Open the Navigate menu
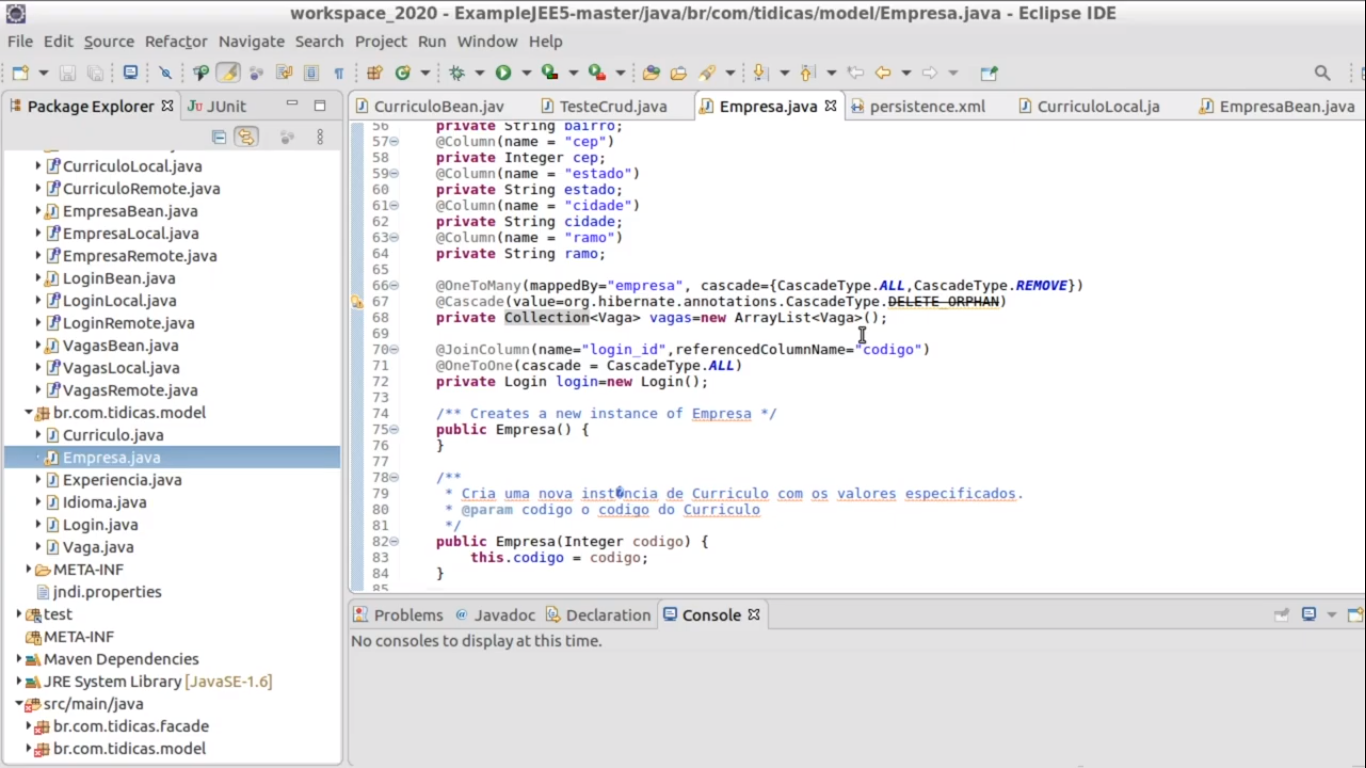The width and height of the screenshot is (1366, 768). pos(252,41)
